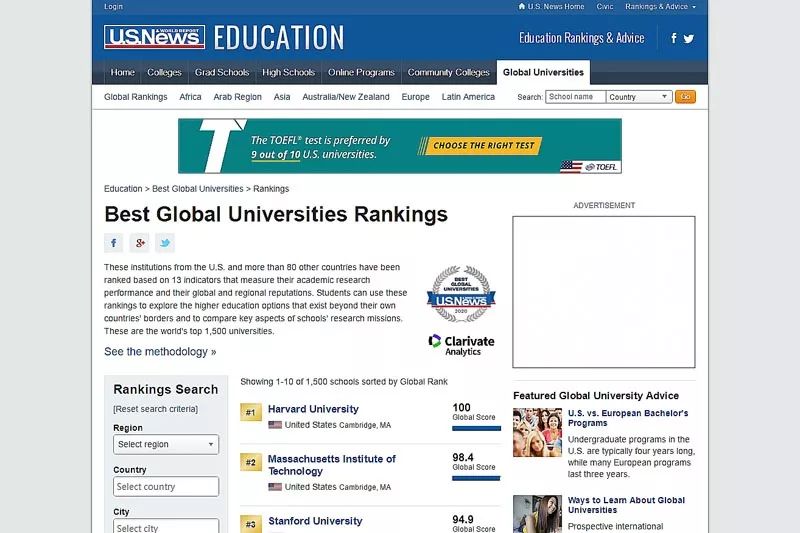Go to Europe rankings
Screen dimensions: 800x533
[x=415, y=97]
